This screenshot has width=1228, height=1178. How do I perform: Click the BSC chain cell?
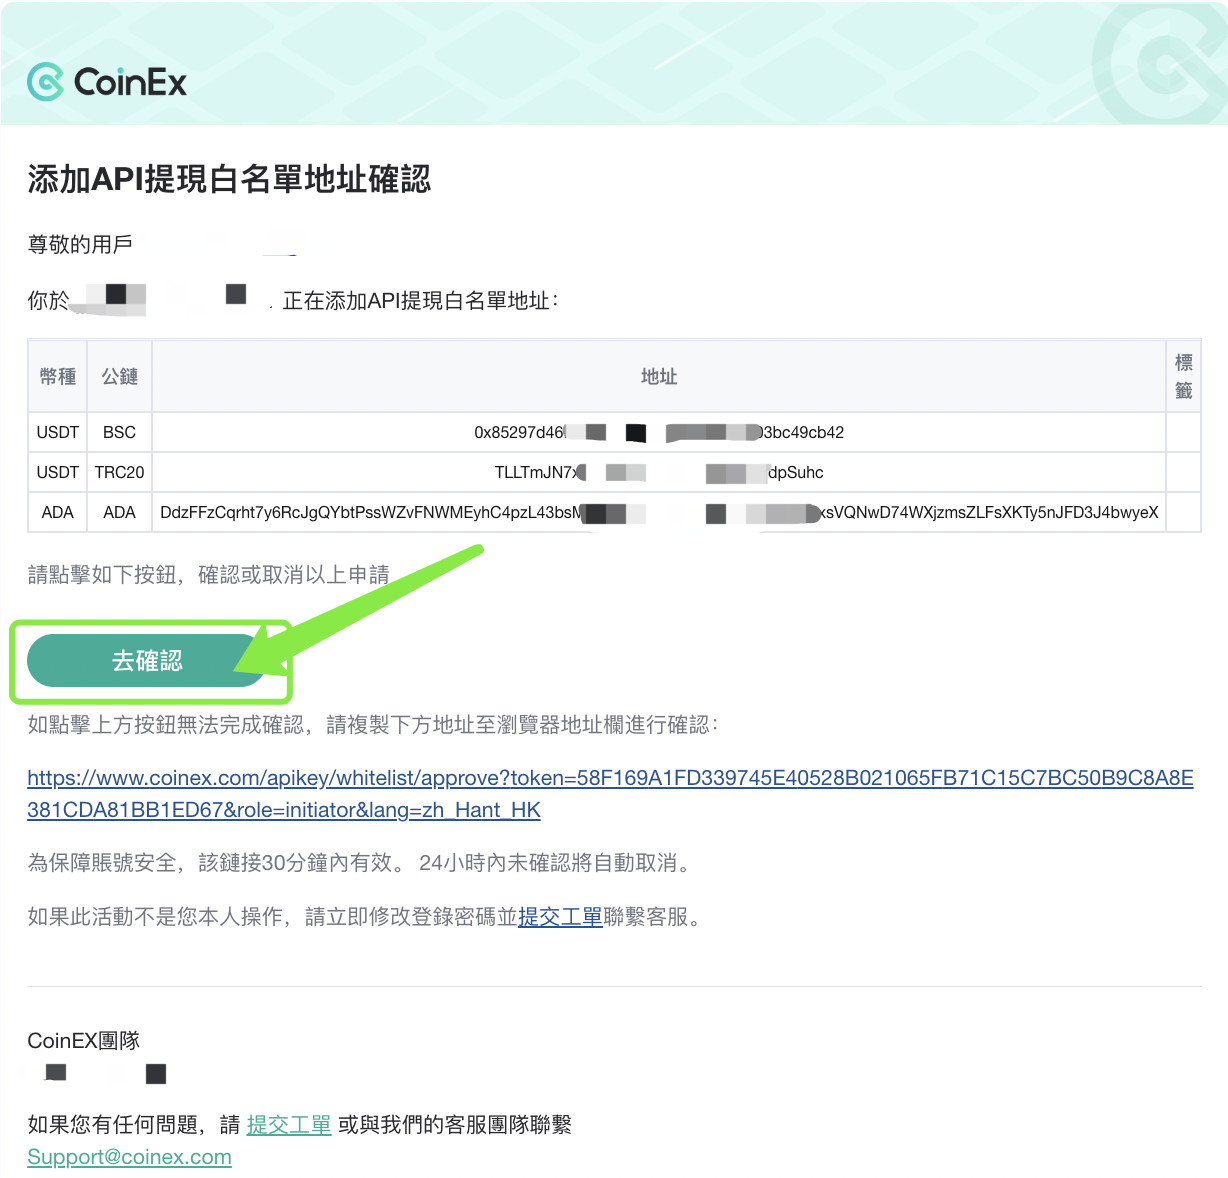click(x=120, y=433)
